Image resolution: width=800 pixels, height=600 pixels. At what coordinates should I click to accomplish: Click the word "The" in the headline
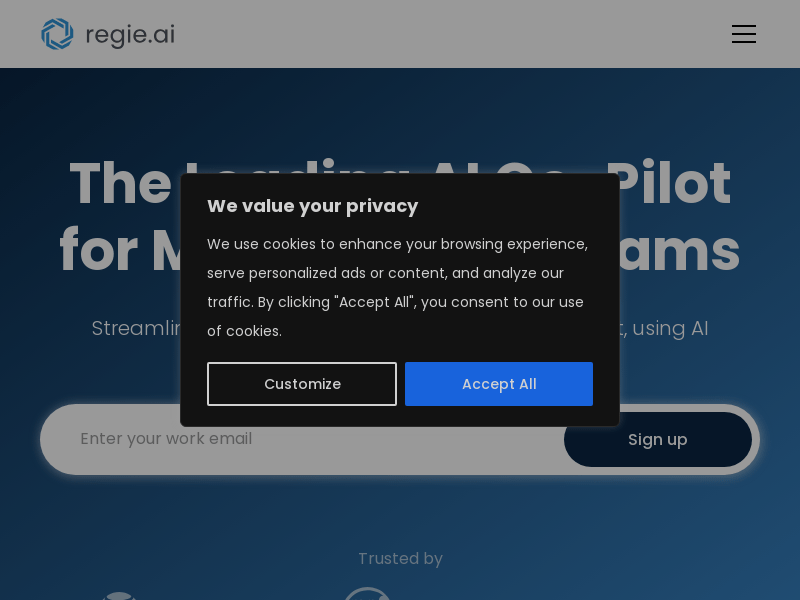(120, 182)
